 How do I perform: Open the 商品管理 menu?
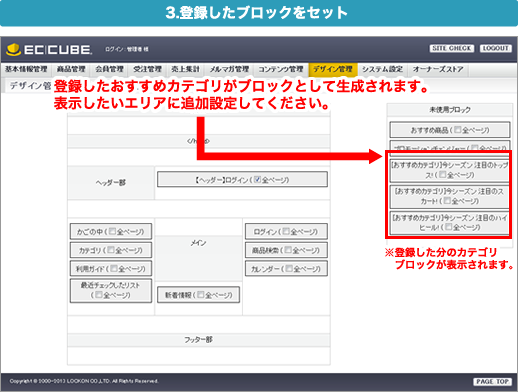click(x=71, y=69)
